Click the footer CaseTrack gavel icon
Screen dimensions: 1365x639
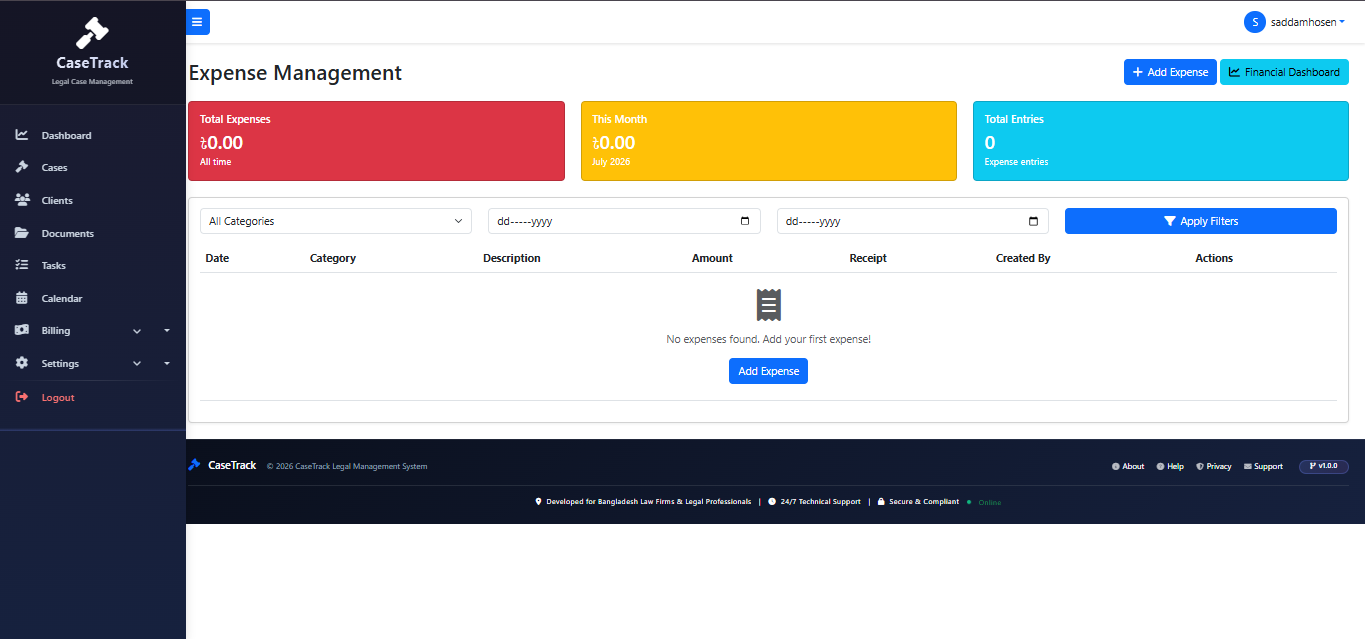[x=194, y=465]
